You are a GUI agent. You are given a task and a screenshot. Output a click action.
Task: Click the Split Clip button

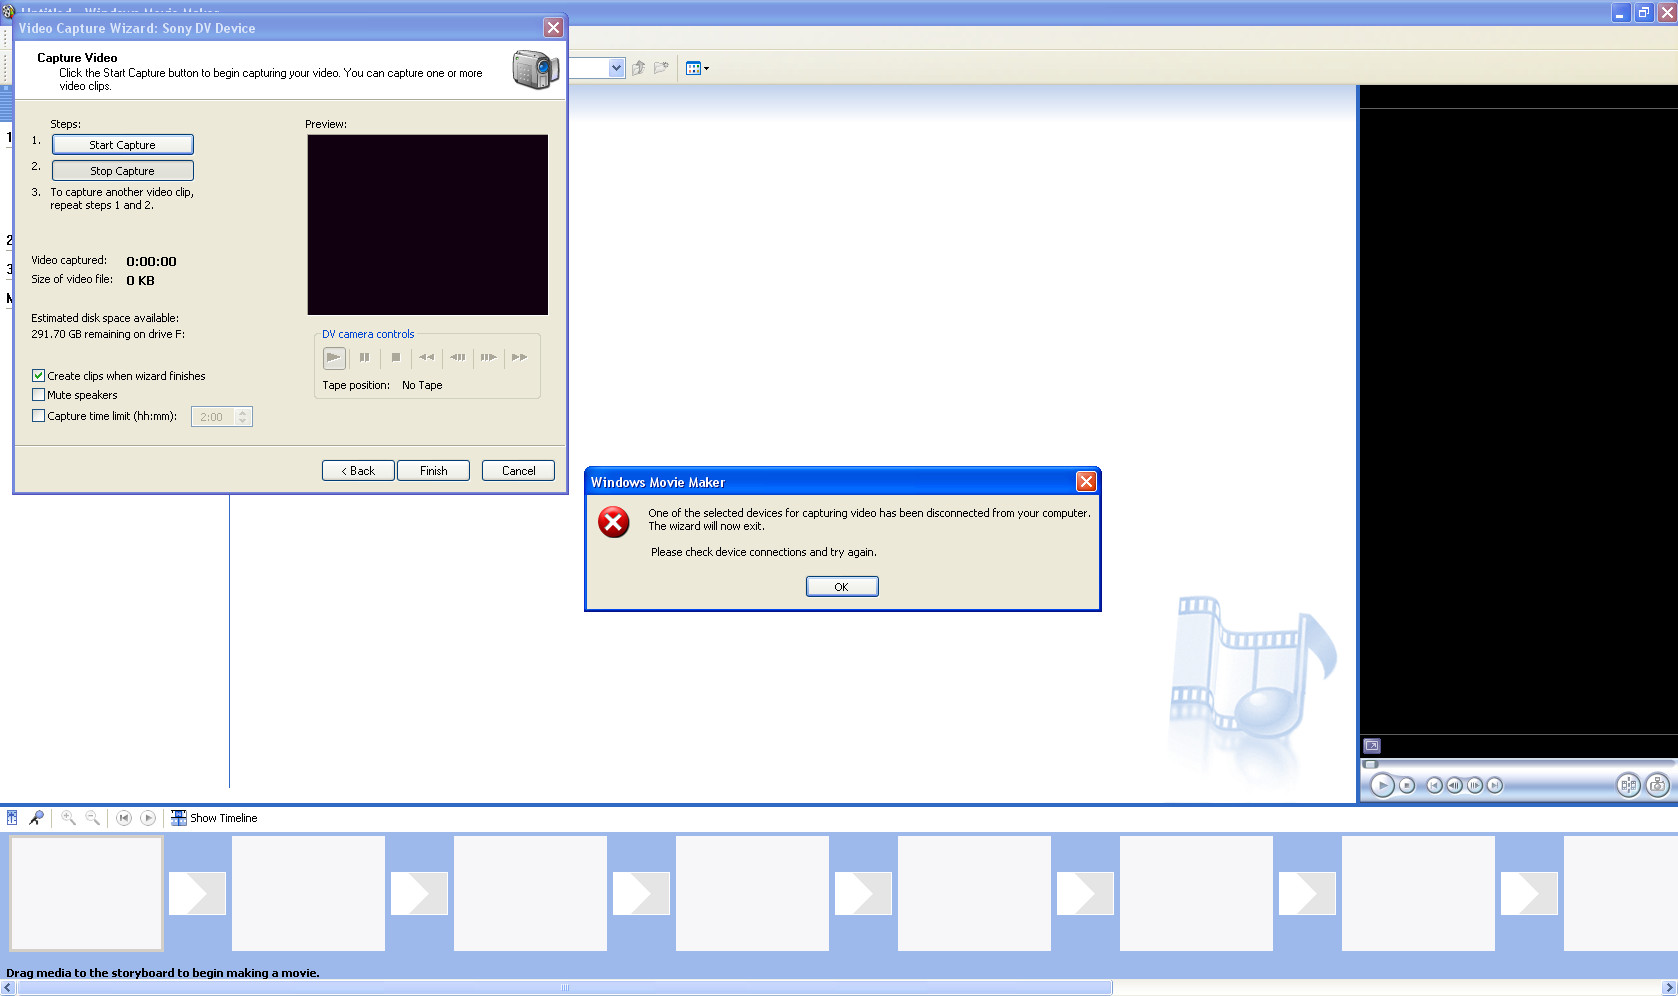click(1628, 785)
